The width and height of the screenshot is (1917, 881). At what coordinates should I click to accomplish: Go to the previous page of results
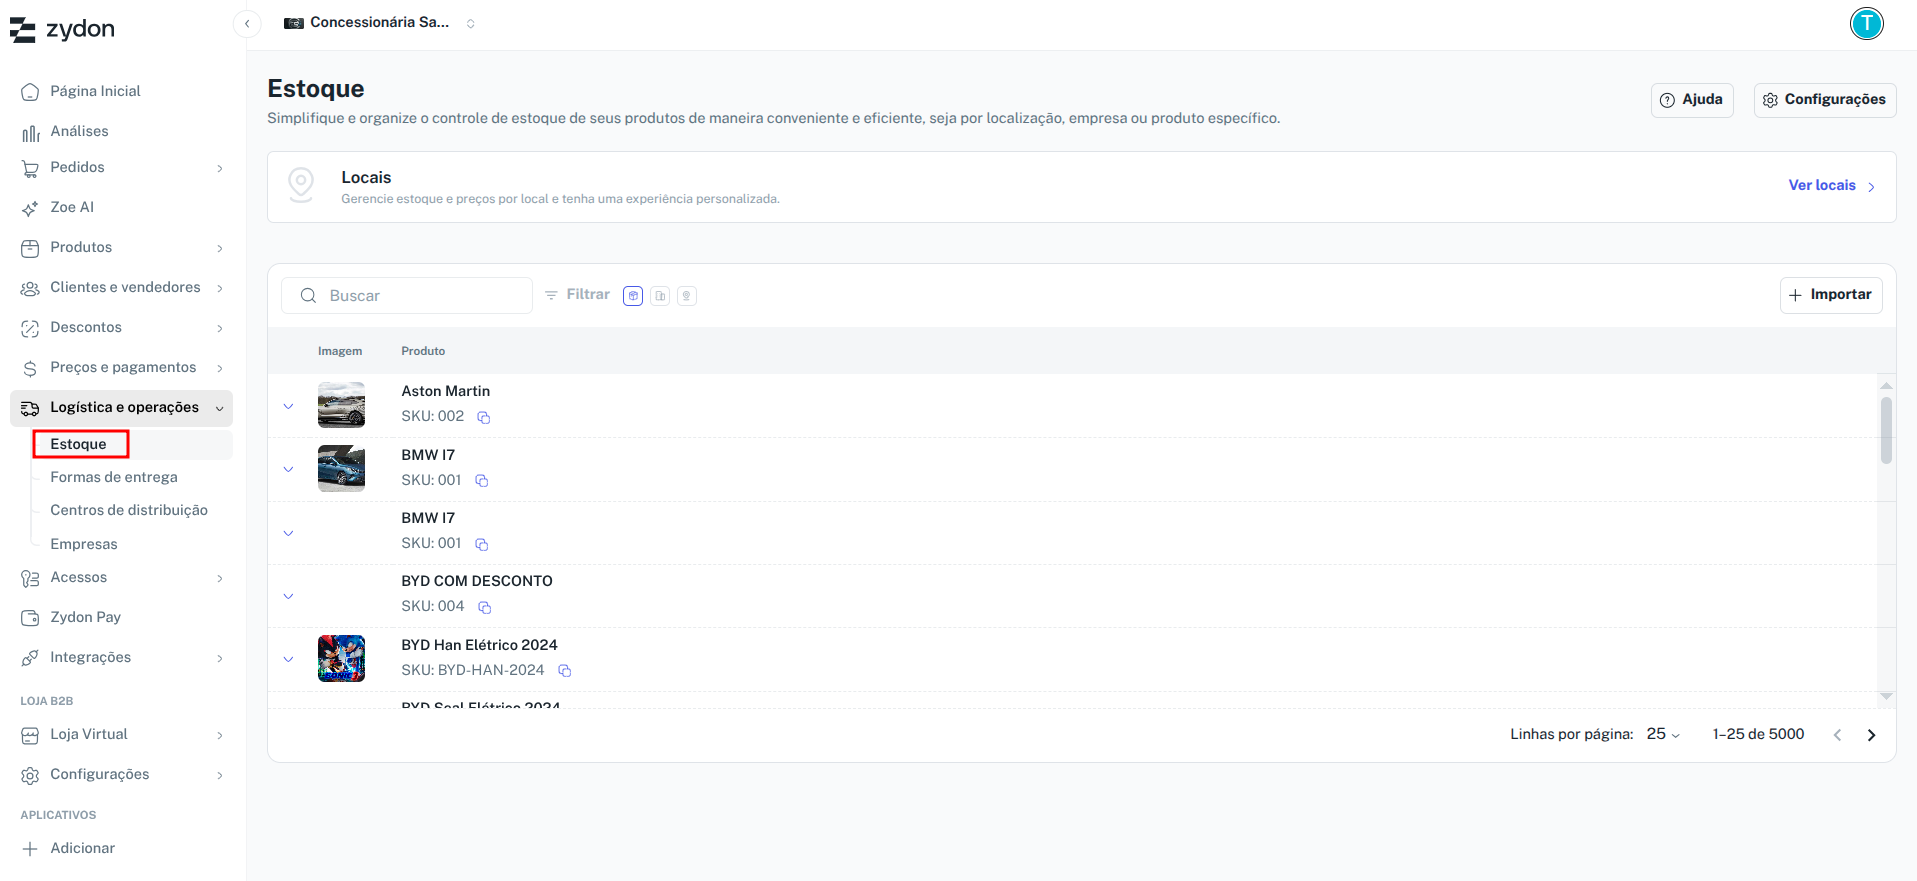(x=1837, y=735)
